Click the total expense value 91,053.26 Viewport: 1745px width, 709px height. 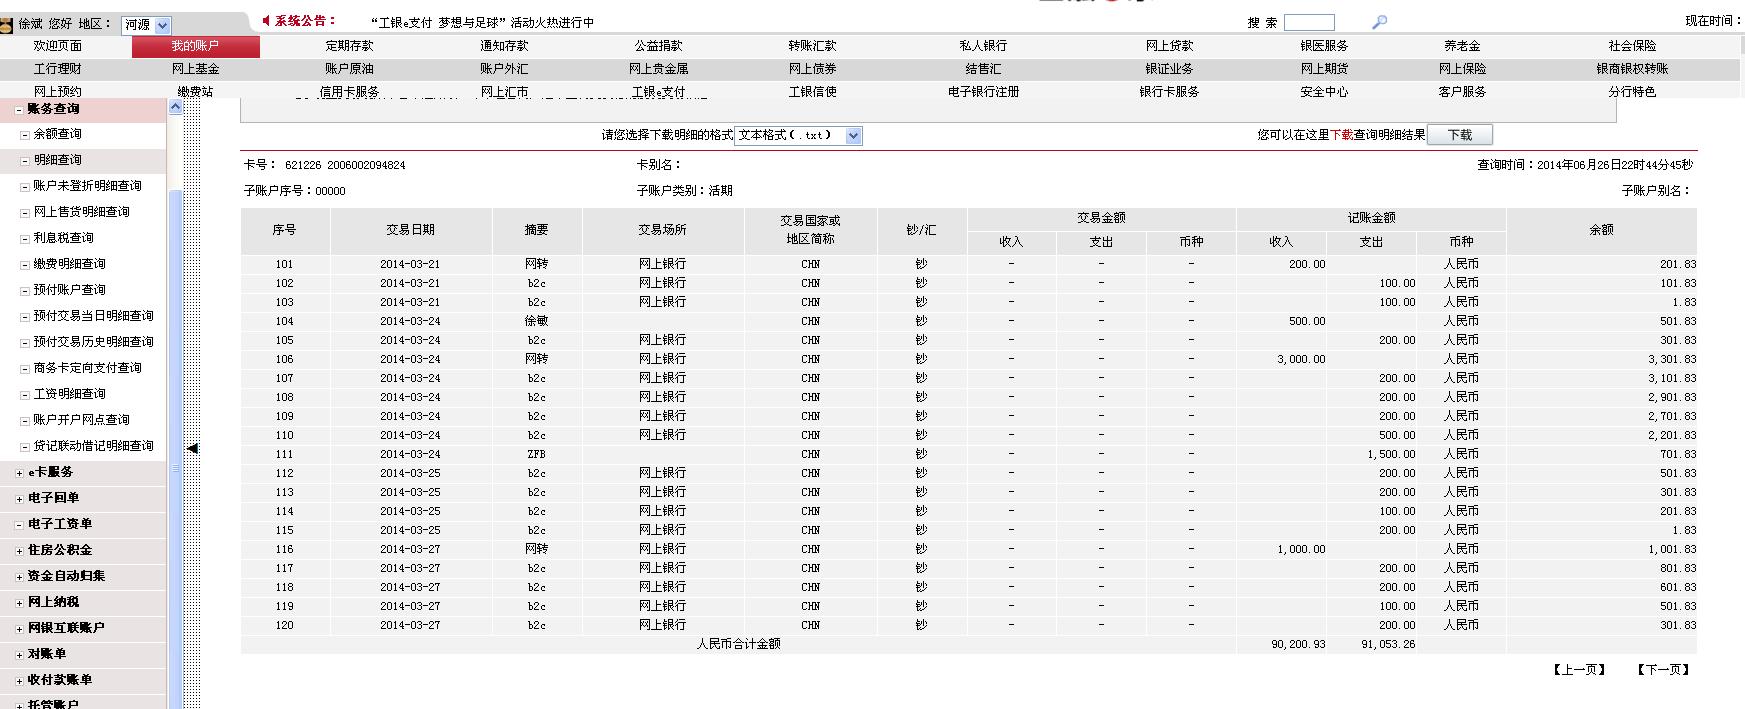(x=1388, y=644)
